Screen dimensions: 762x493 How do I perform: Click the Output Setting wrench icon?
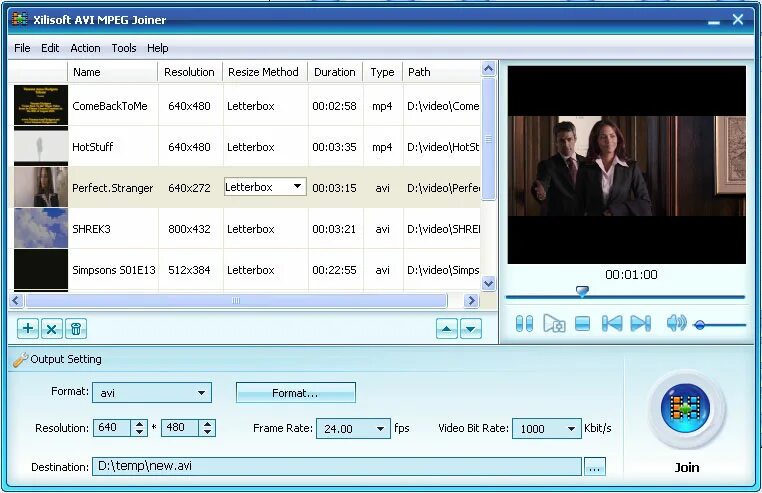pos(20,360)
